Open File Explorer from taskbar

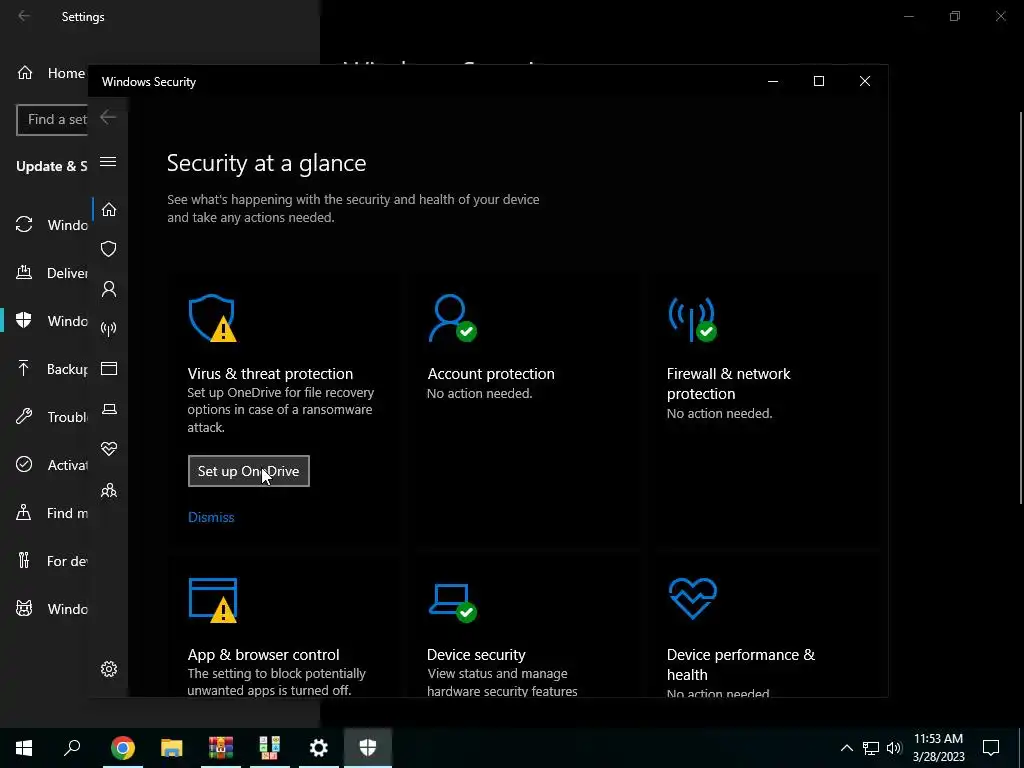coord(172,747)
